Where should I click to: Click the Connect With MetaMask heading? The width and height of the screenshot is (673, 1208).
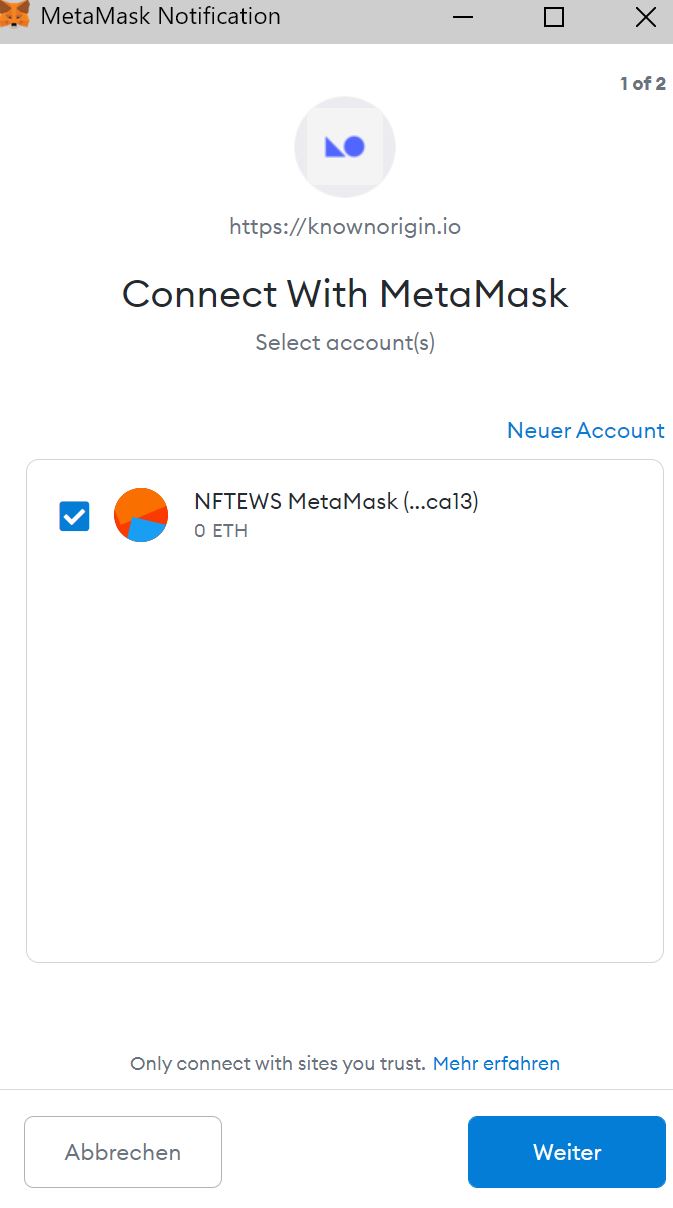[345, 294]
